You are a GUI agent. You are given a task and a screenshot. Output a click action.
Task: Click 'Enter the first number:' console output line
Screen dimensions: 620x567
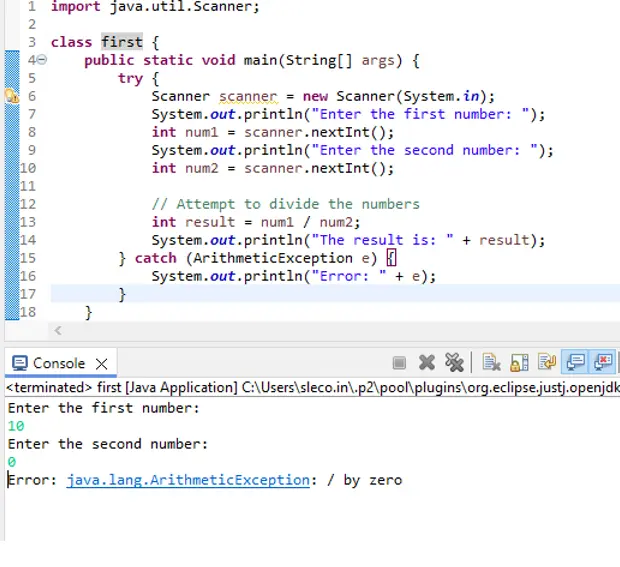pos(104,408)
